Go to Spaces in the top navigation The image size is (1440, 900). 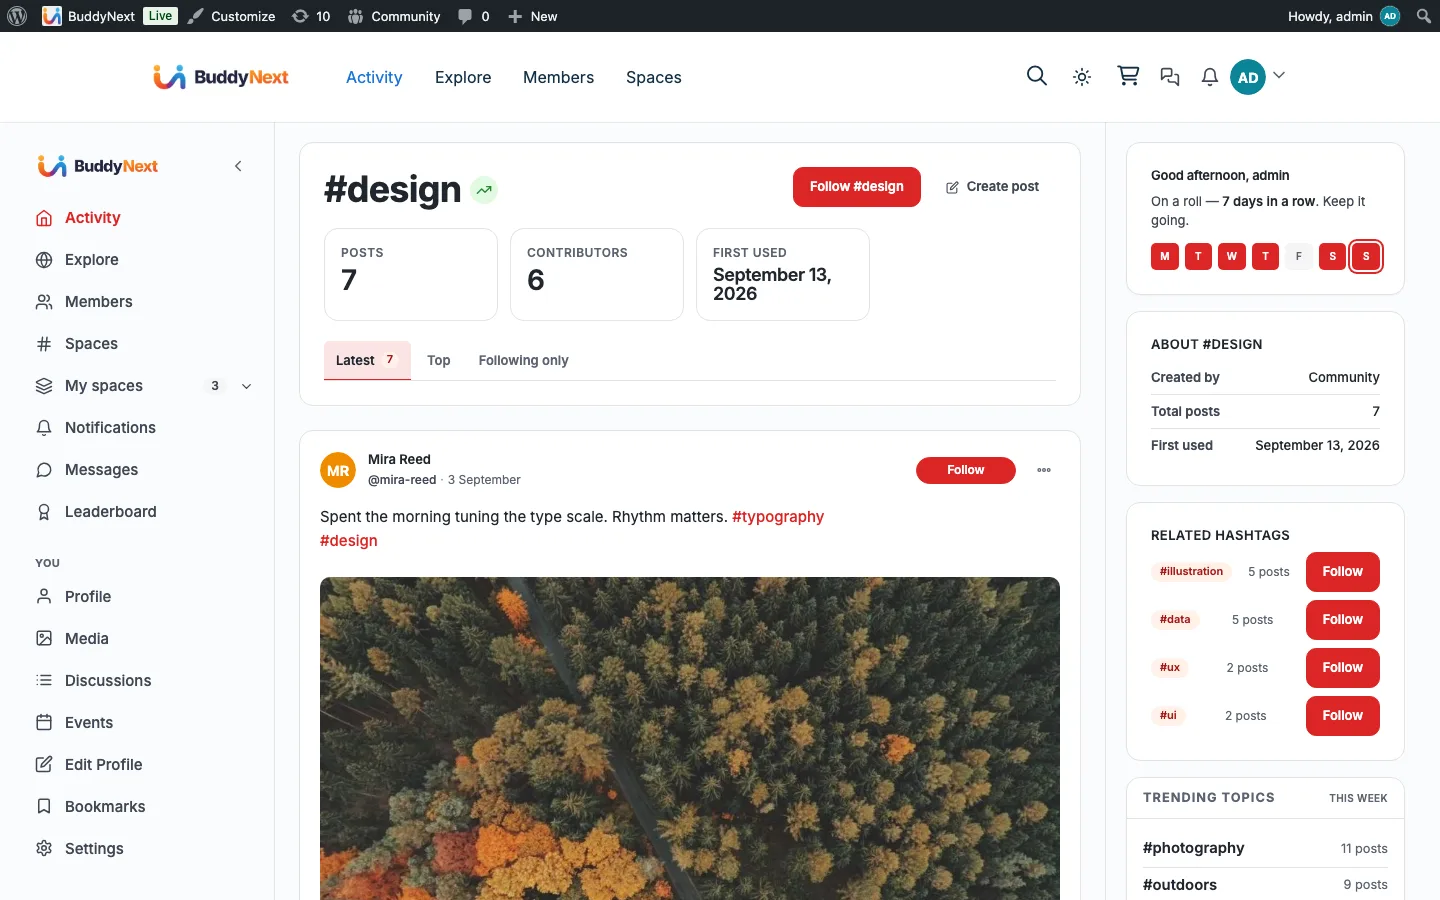[654, 77]
